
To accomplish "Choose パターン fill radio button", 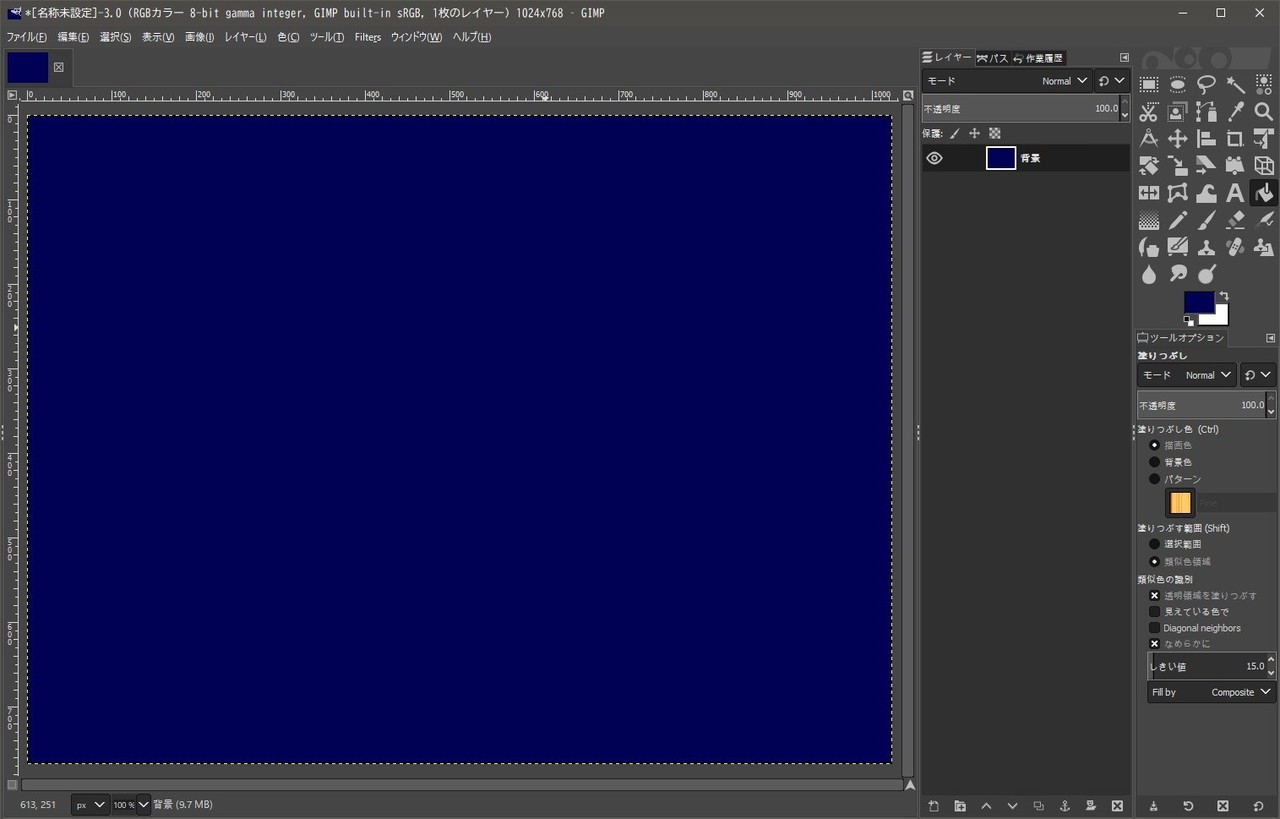I will (x=1154, y=479).
